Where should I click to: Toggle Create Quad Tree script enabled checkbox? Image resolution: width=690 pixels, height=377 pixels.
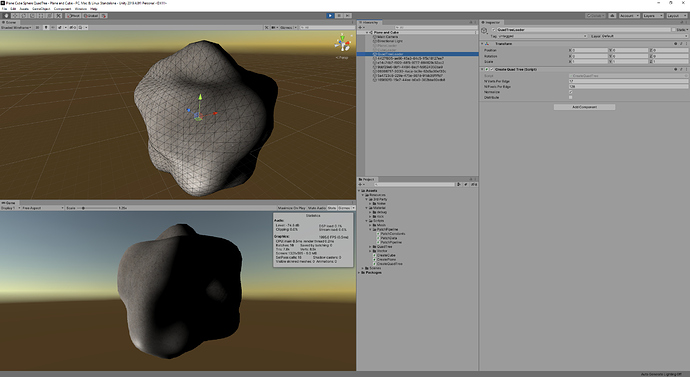(492, 70)
